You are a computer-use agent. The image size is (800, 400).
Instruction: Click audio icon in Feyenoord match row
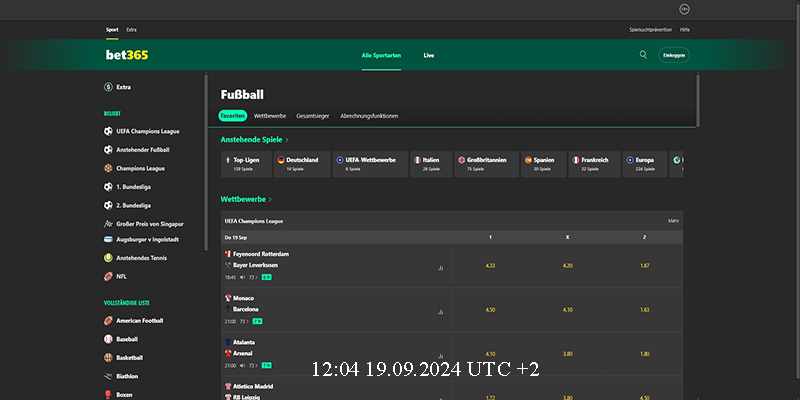point(242,278)
